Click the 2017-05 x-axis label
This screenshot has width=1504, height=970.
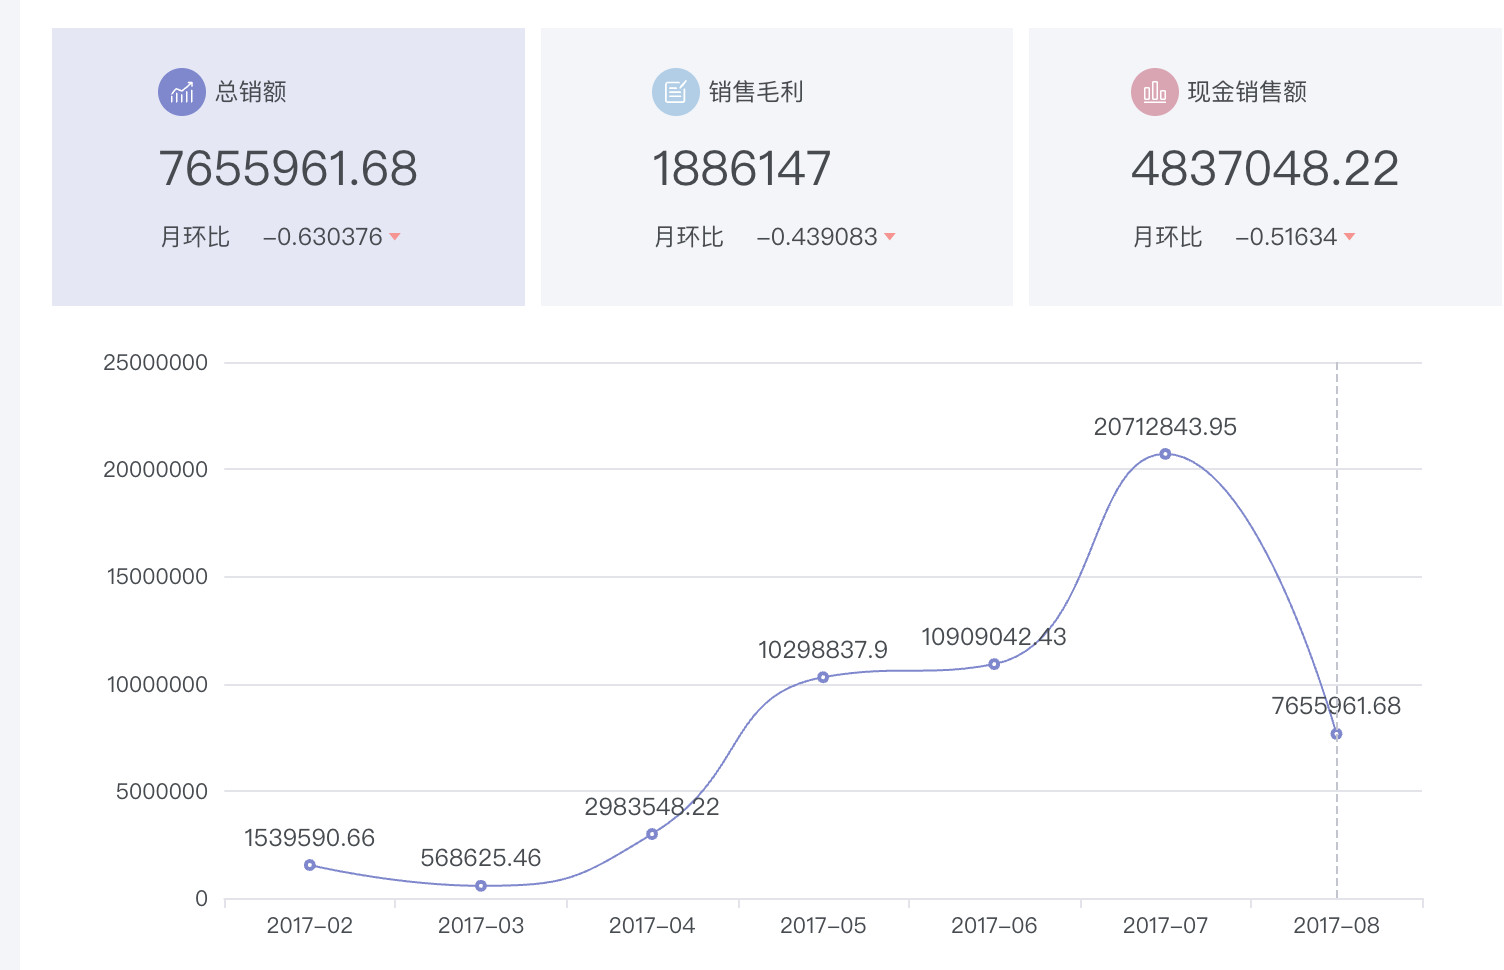pyautogui.click(x=823, y=926)
